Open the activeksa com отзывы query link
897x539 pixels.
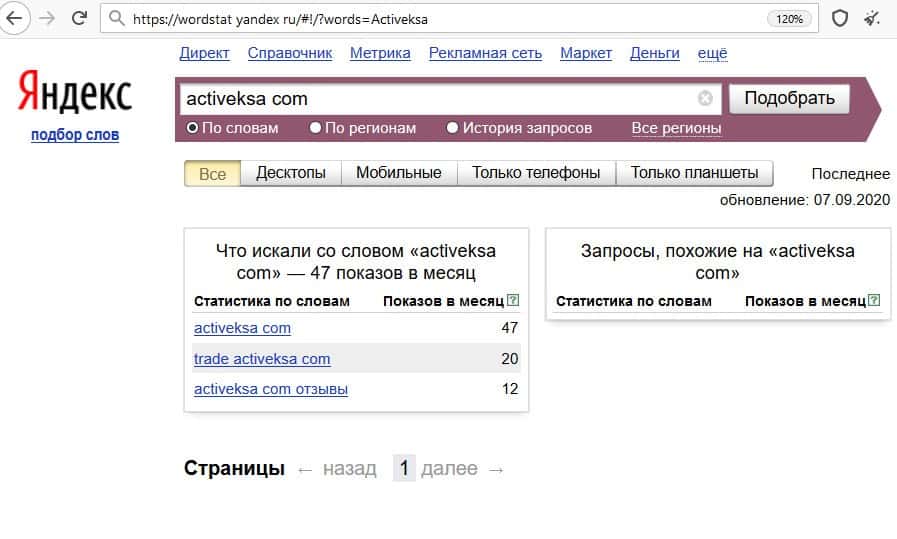click(x=271, y=389)
